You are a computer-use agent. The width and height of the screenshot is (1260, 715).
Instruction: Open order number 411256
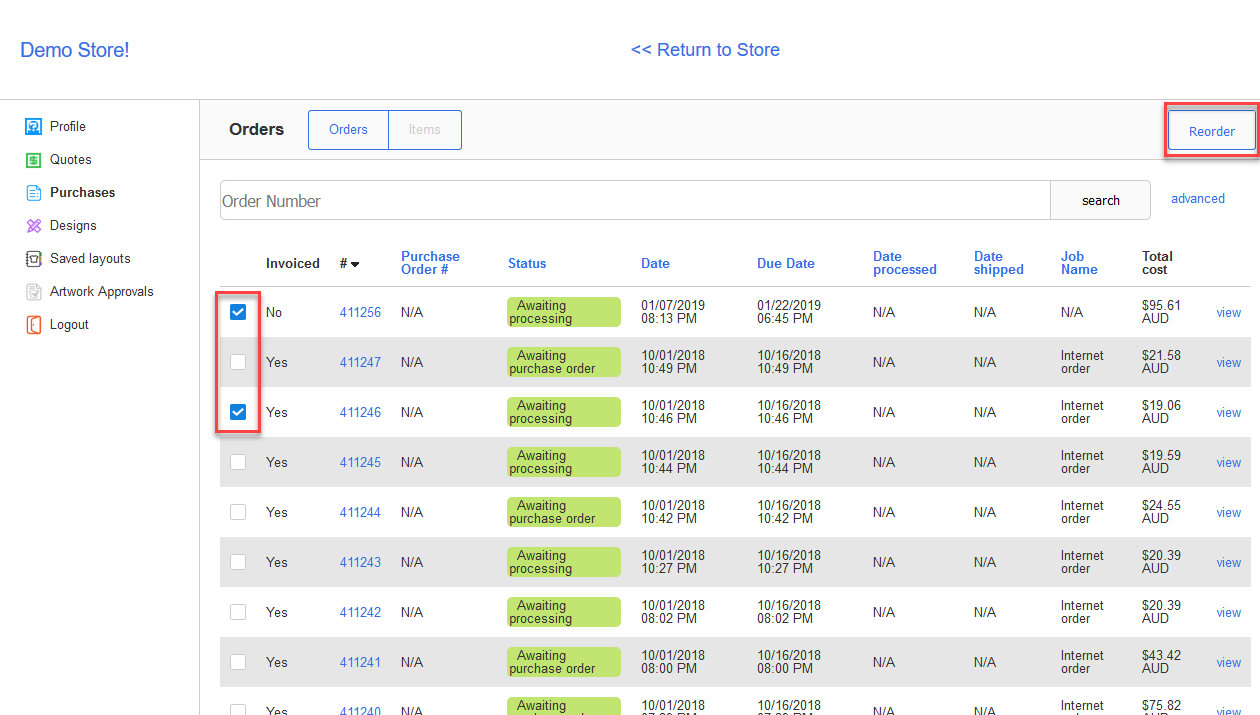tap(360, 312)
